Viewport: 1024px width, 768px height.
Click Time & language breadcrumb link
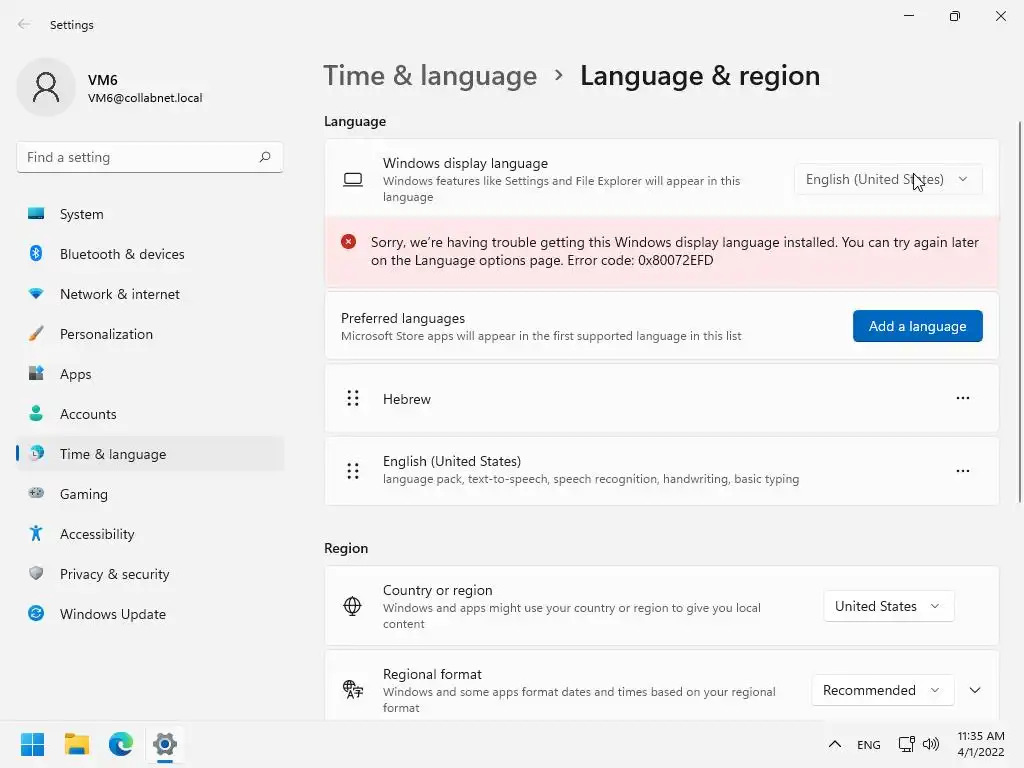pyautogui.click(x=430, y=76)
